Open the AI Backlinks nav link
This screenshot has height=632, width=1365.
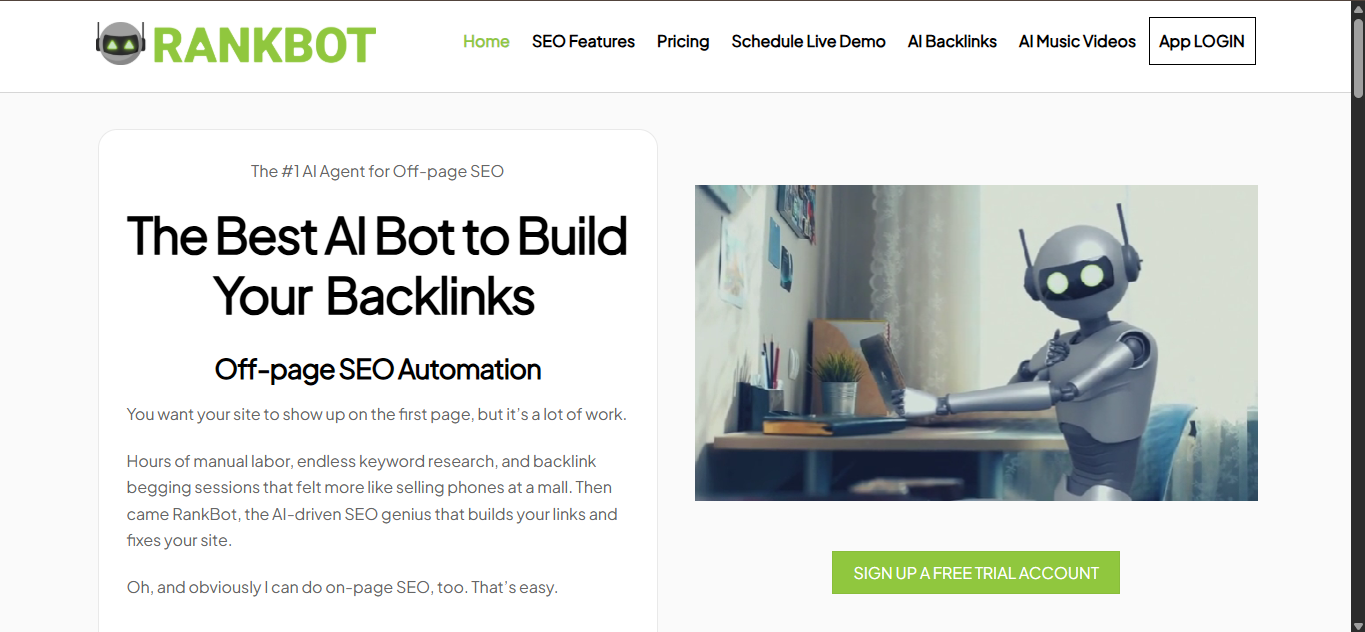point(952,41)
